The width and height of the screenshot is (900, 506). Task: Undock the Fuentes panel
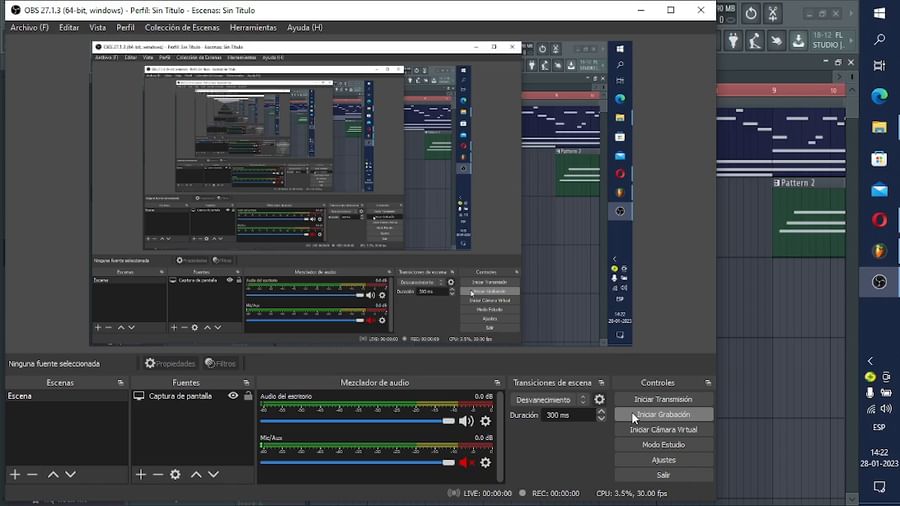[x=246, y=383]
